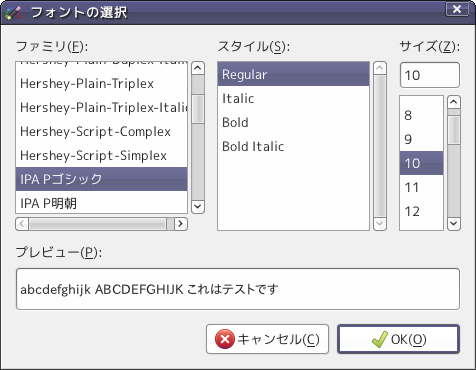
Task: Select the Bold Italic style
Action: point(293,146)
